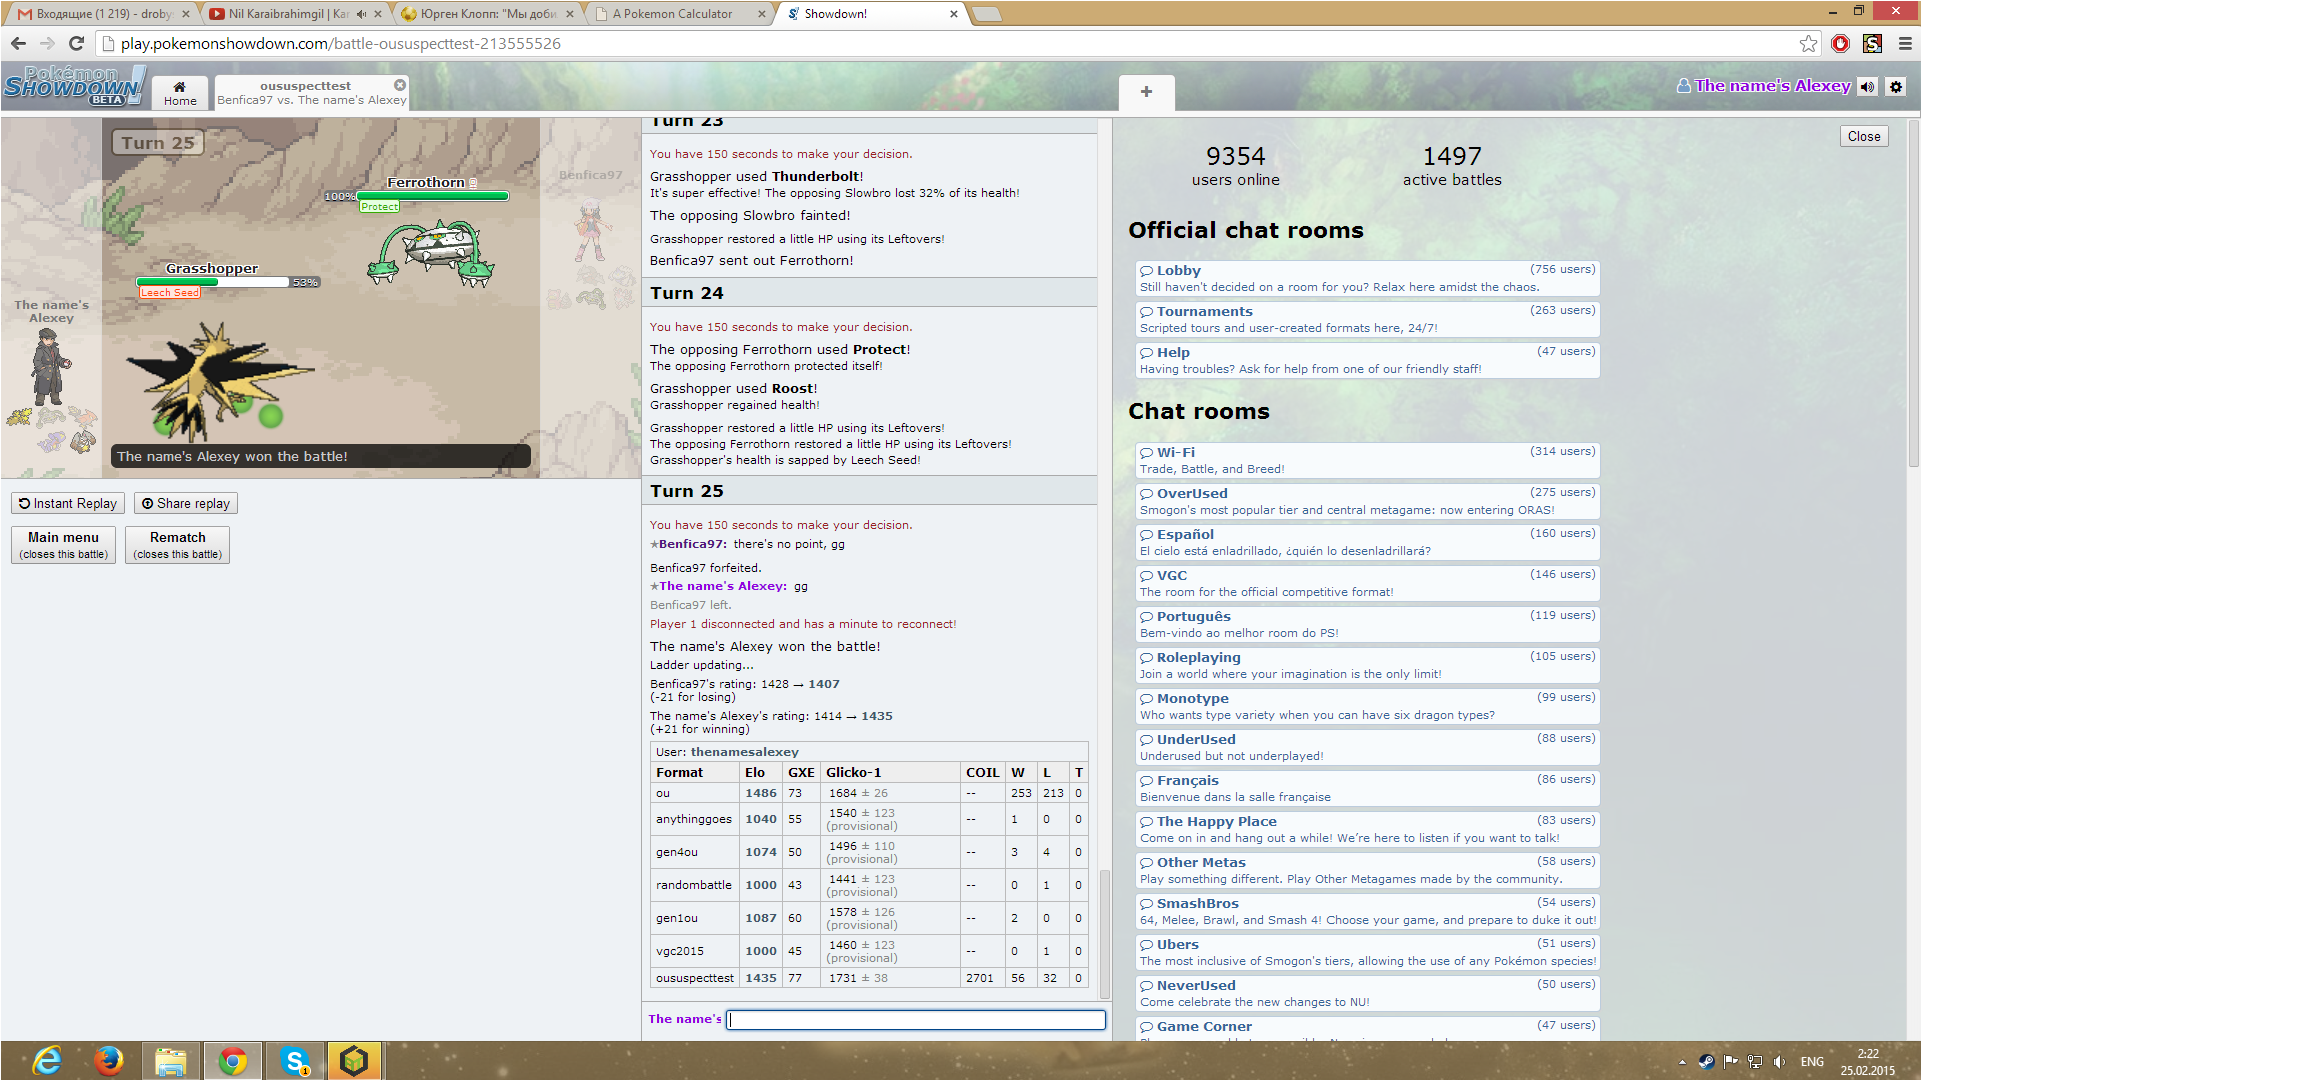Join the UnderUsed chat room
2306x1080 pixels.
click(1367, 748)
